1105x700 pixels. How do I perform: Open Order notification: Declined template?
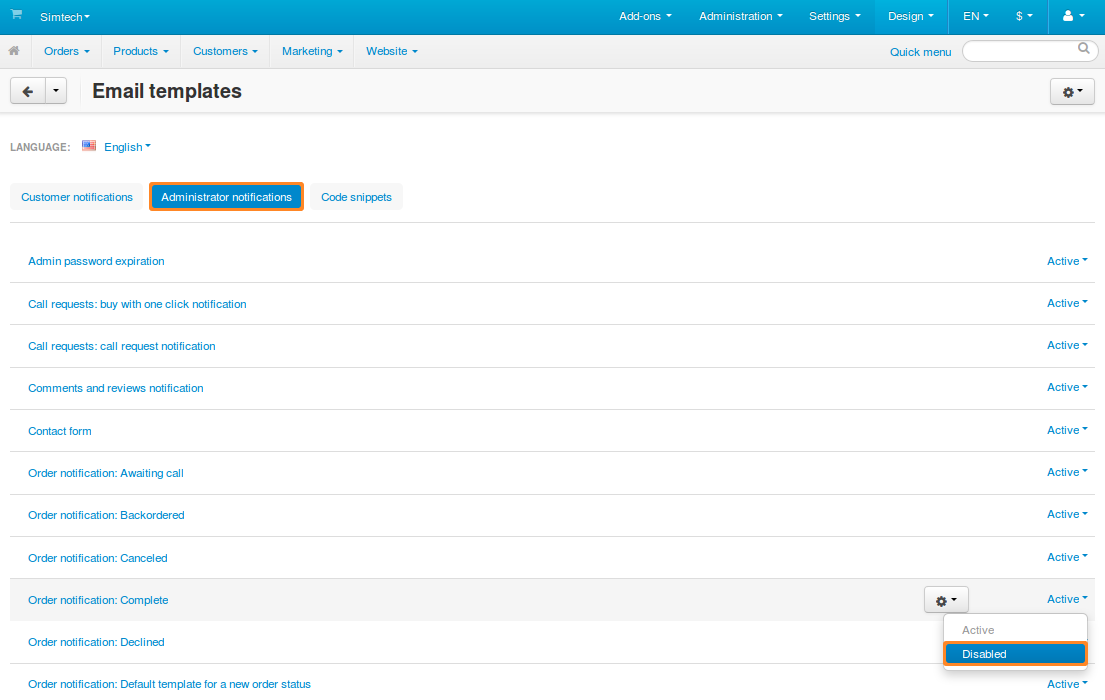click(x=97, y=642)
